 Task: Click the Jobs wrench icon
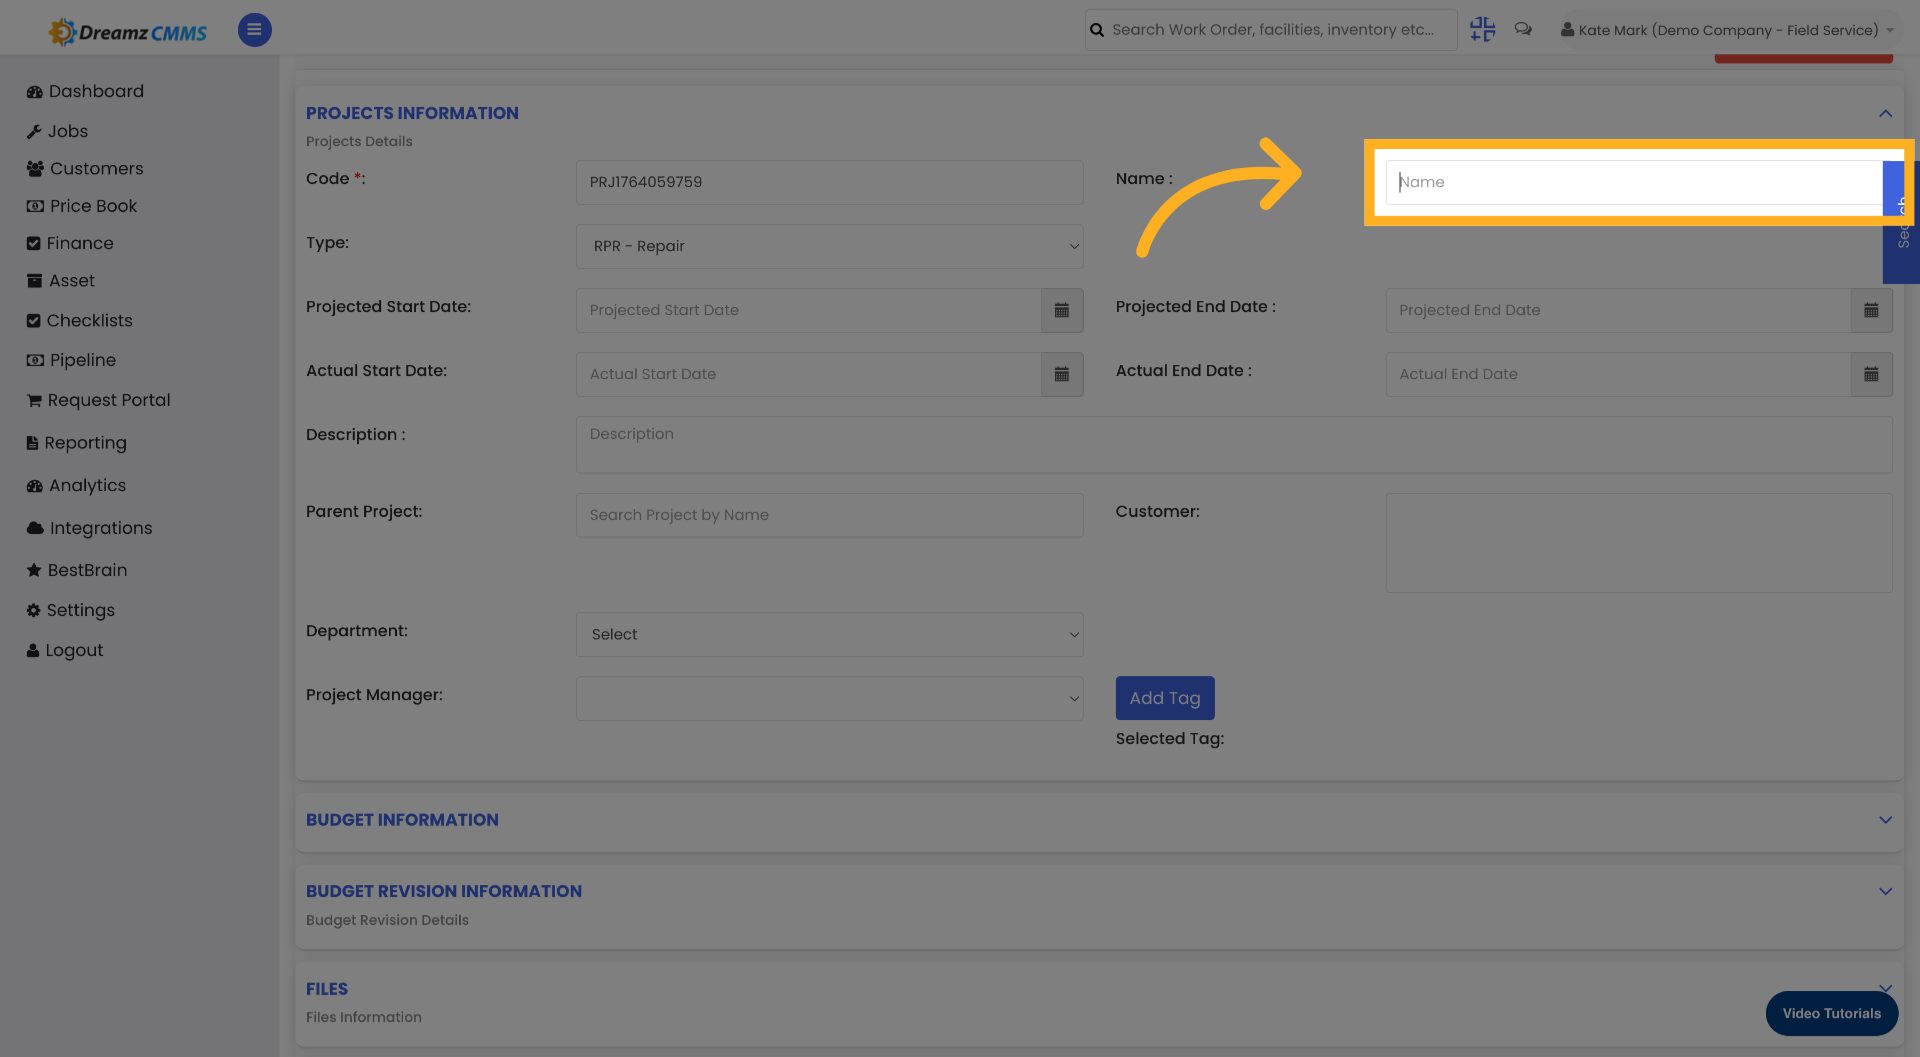34,132
